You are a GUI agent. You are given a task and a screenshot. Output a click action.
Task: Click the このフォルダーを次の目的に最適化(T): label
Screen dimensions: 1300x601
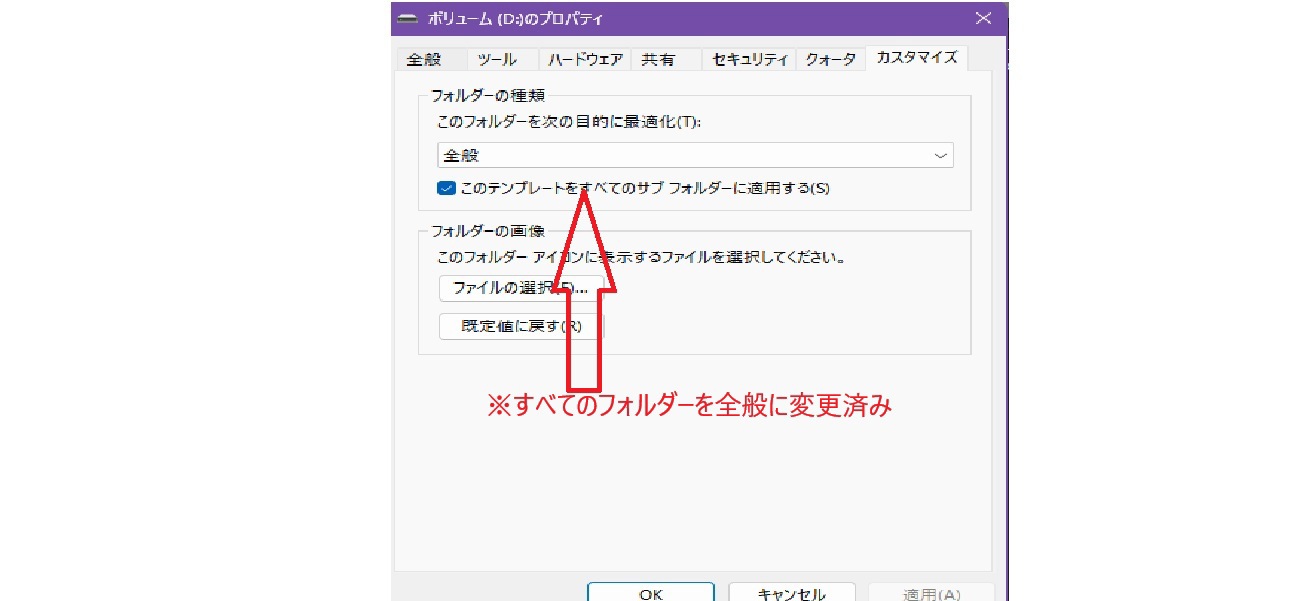pyautogui.click(x=568, y=122)
